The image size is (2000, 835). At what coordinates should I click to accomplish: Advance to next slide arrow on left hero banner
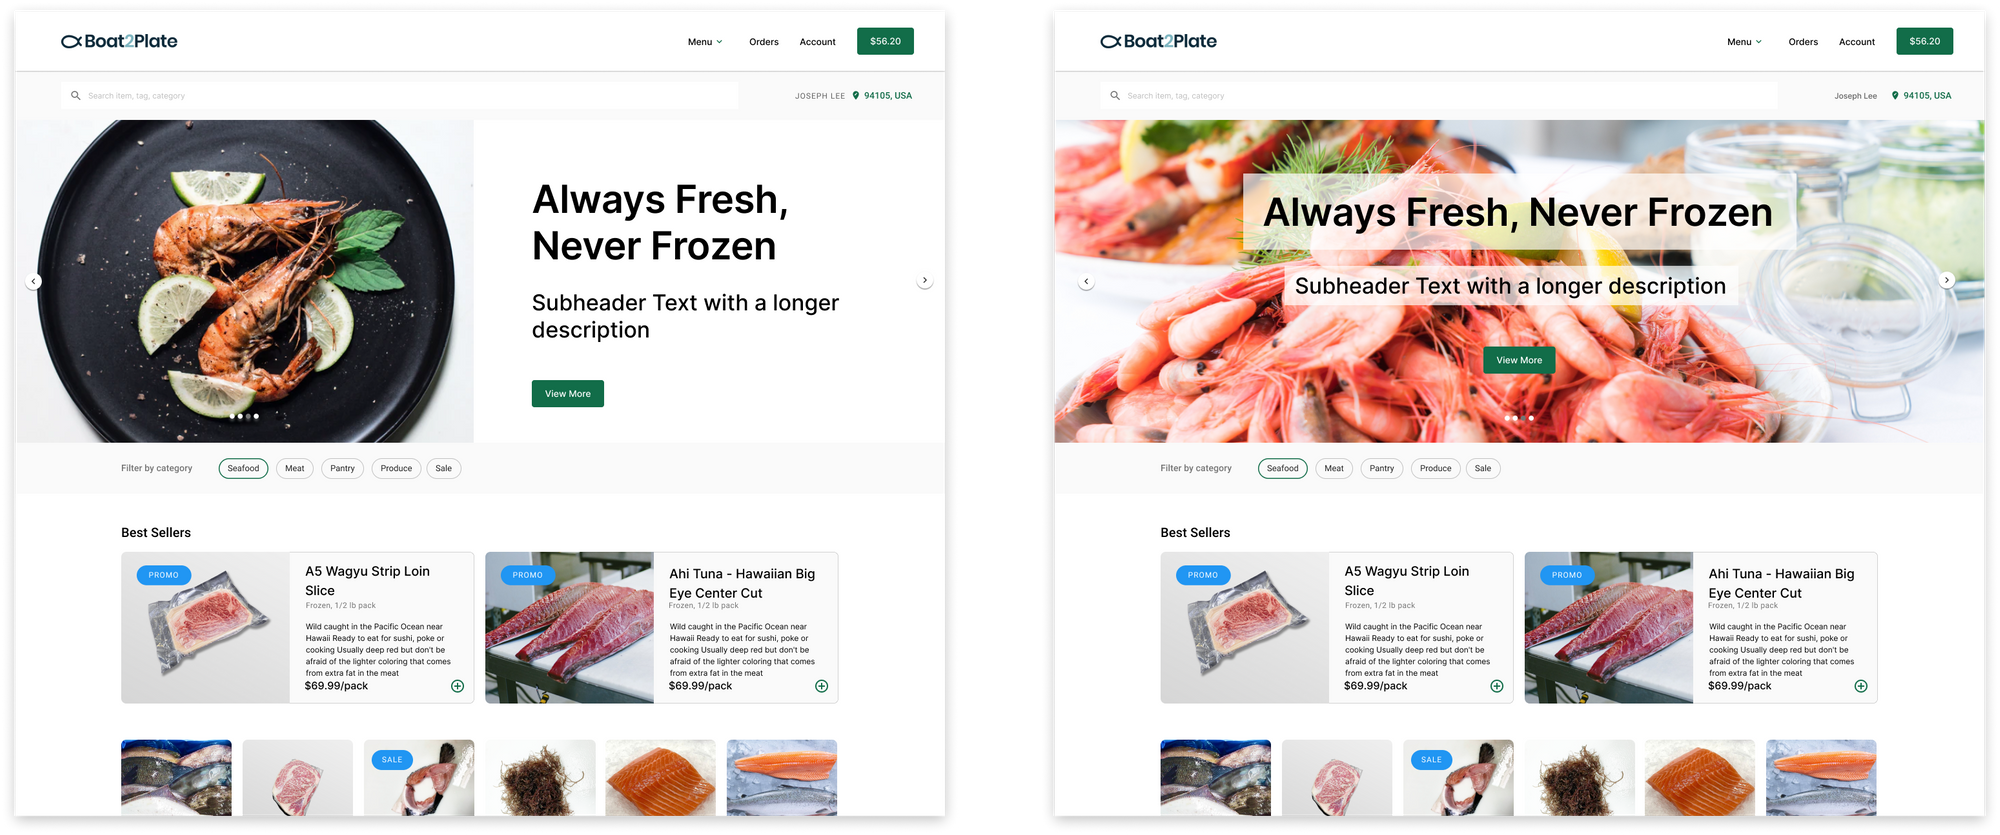point(925,281)
